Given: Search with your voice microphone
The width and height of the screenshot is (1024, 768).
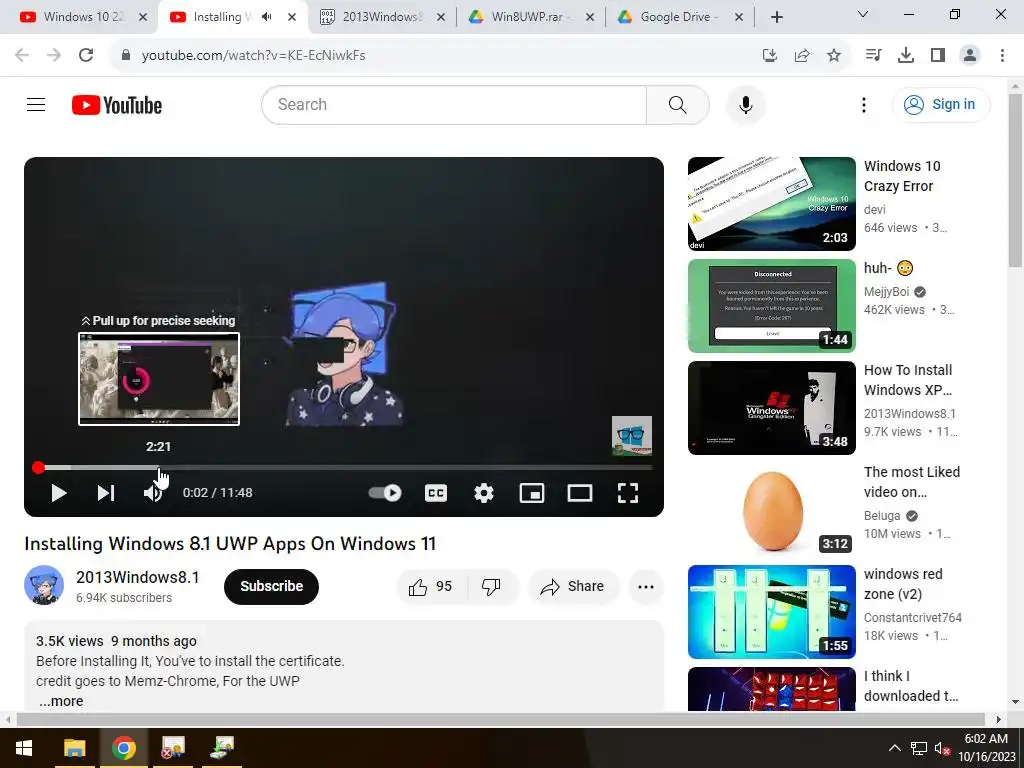Looking at the screenshot, I should (x=746, y=104).
